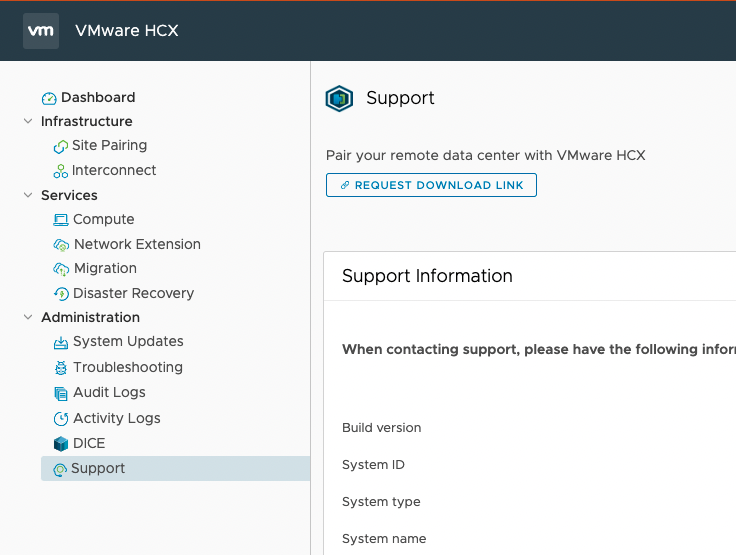This screenshot has height=555, width=736.
Task: Click the Troubleshooting bug icon
Action: 61,368
